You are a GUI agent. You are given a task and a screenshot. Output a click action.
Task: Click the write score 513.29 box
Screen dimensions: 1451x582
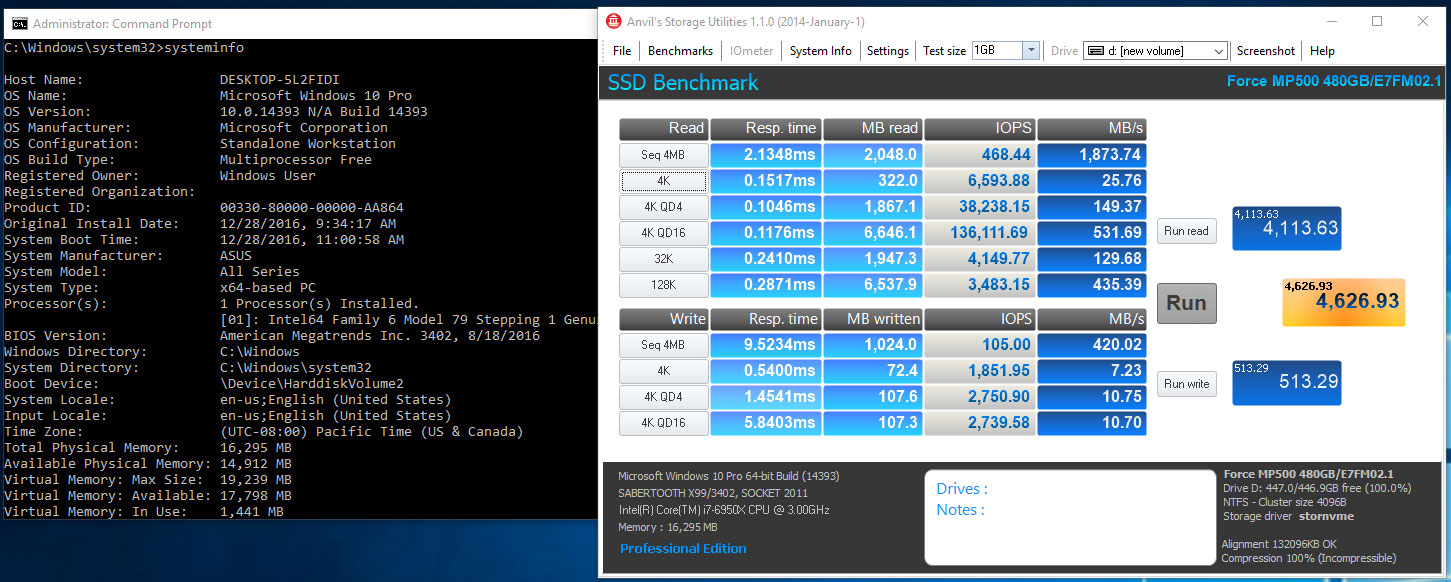point(1286,383)
